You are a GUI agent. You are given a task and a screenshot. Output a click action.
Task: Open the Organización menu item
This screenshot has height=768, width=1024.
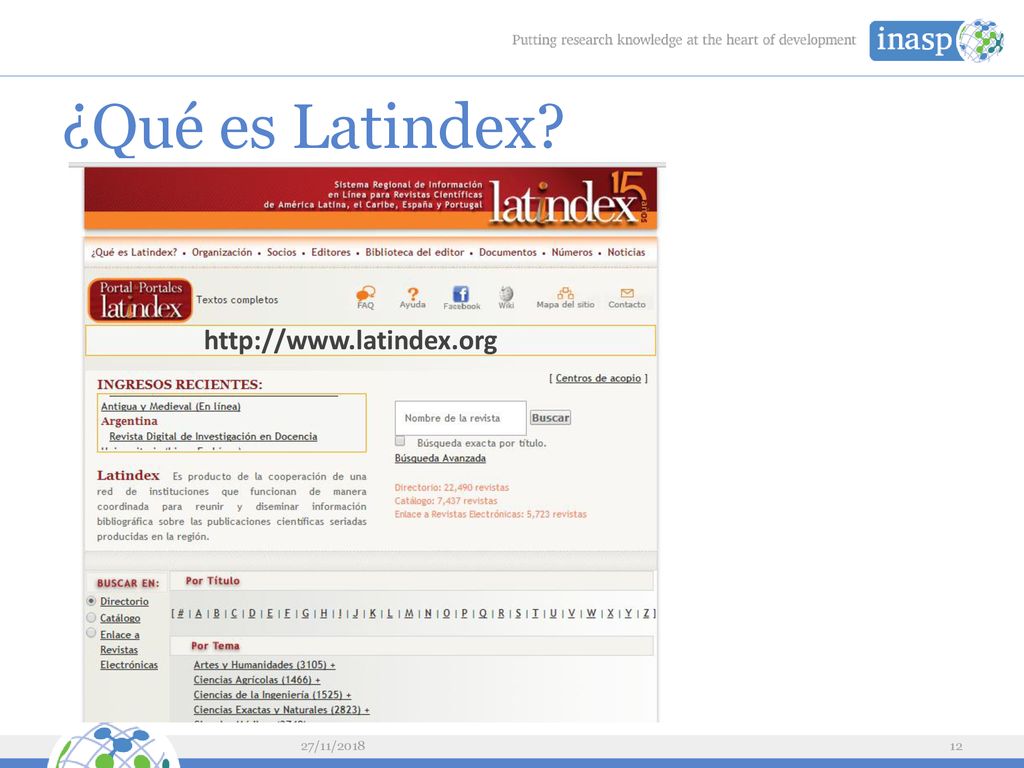coord(222,252)
